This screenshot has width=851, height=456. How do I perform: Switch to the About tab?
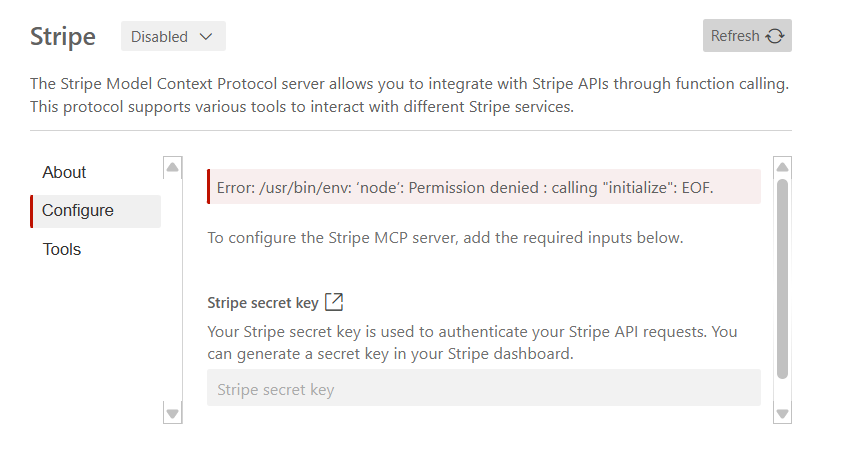64,172
